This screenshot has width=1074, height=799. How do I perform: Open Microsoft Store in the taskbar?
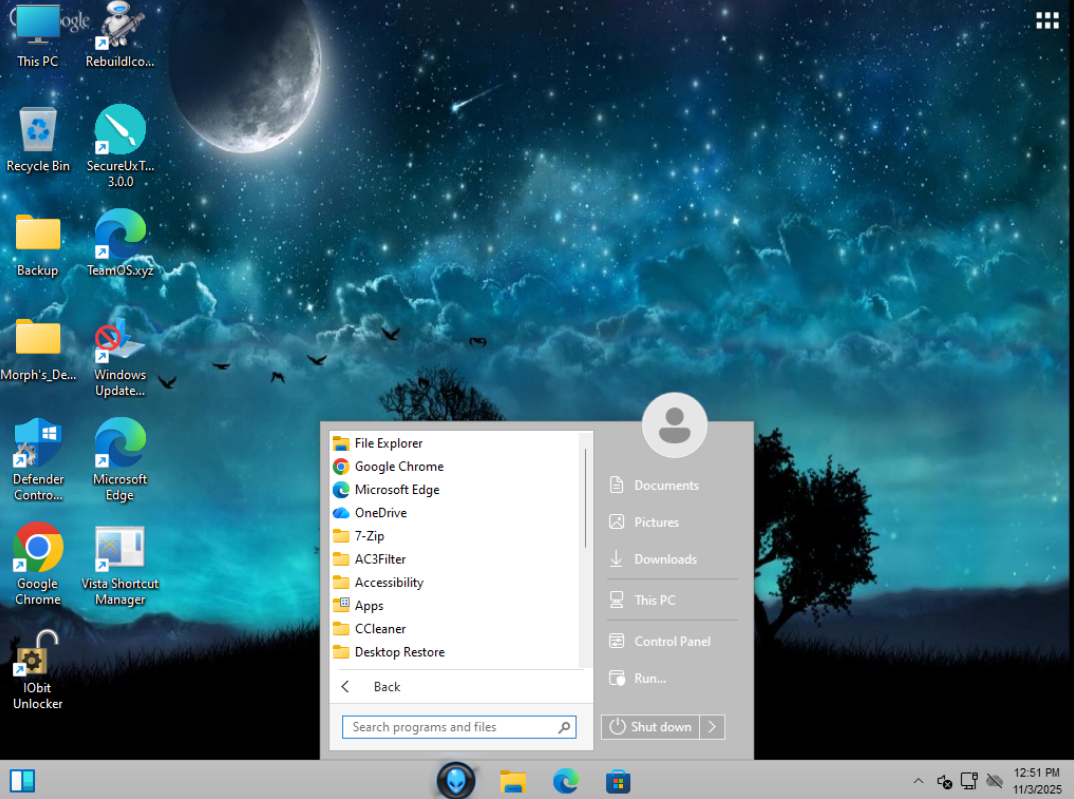tap(618, 781)
